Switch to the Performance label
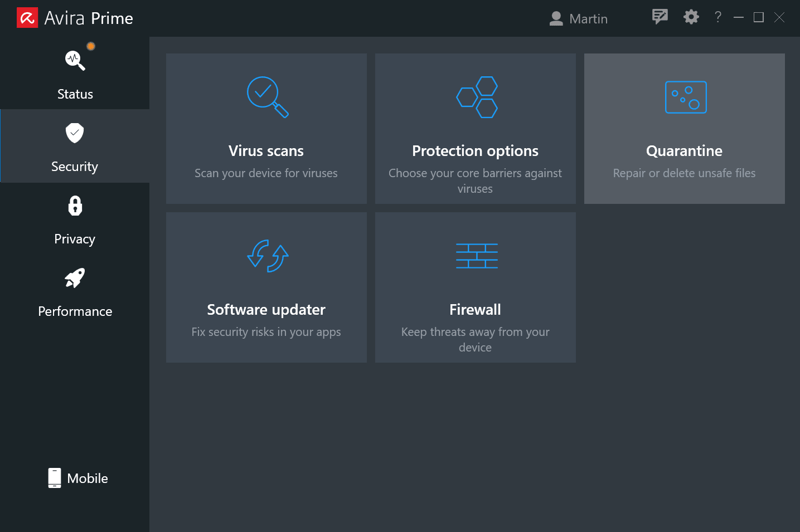This screenshot has height=532, width=800. point(75,312)
